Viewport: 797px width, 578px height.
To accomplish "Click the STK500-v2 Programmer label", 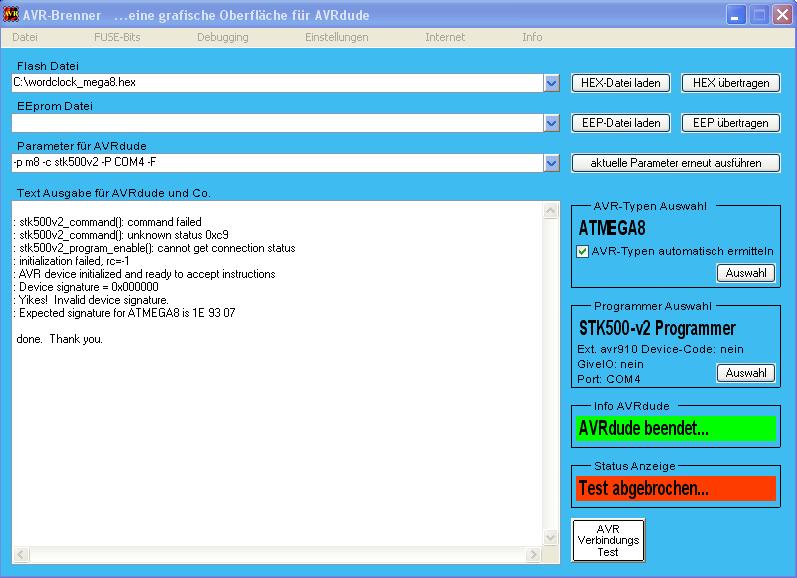I will [657, 328].
